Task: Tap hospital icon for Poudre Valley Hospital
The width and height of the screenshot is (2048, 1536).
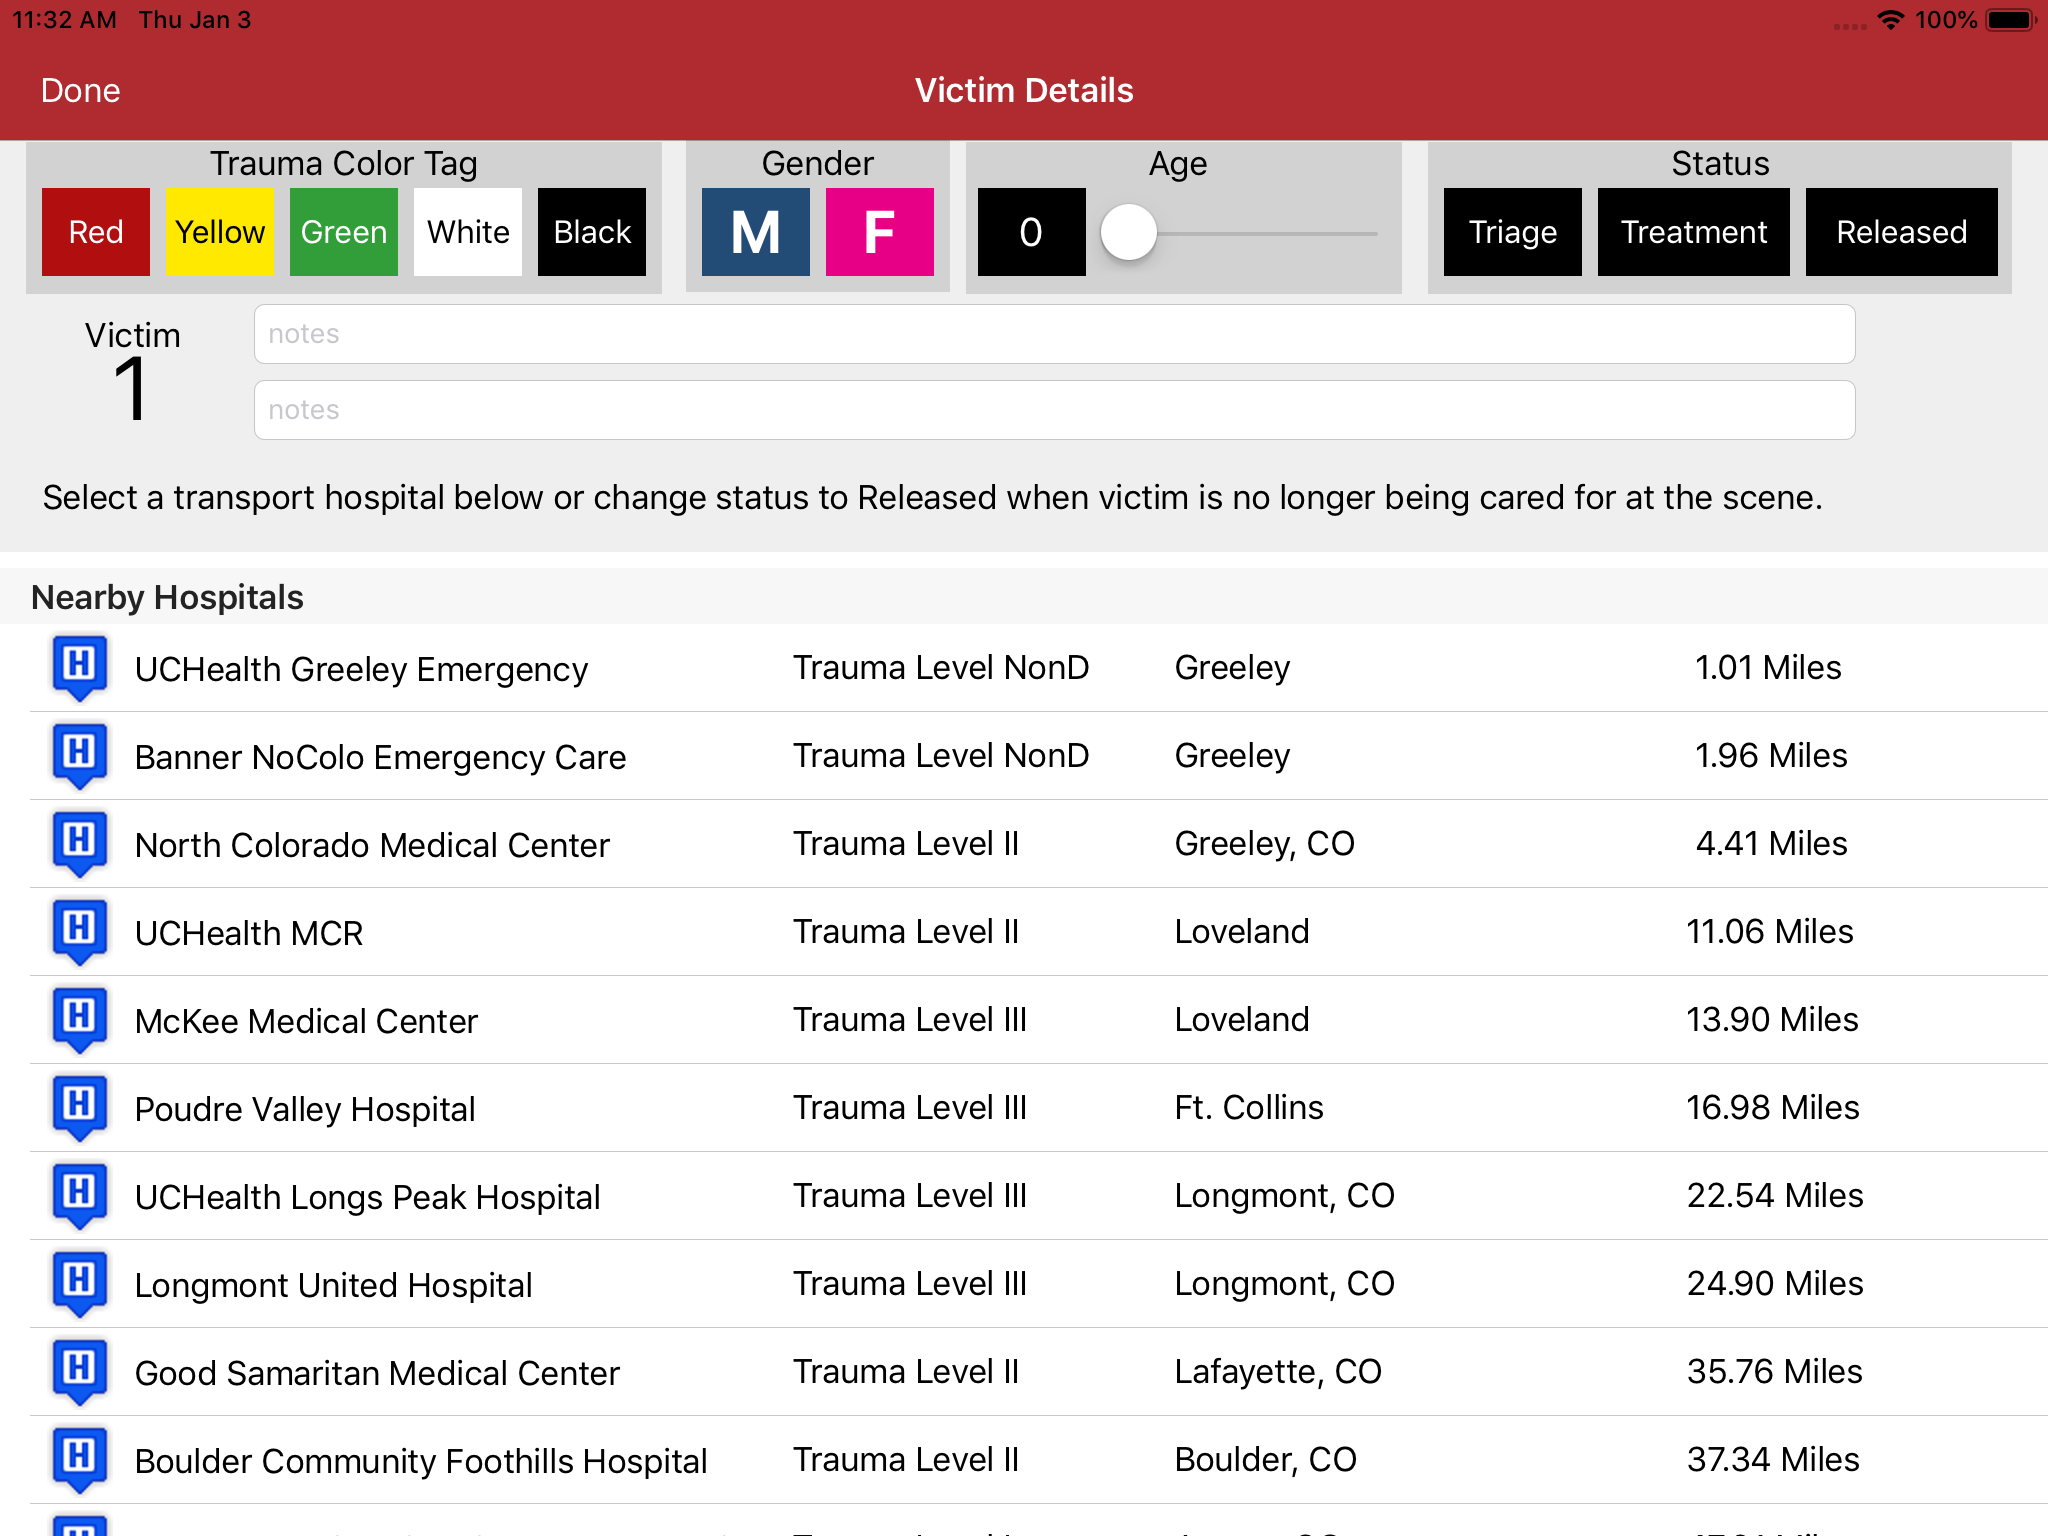Action: (79, 1107)
